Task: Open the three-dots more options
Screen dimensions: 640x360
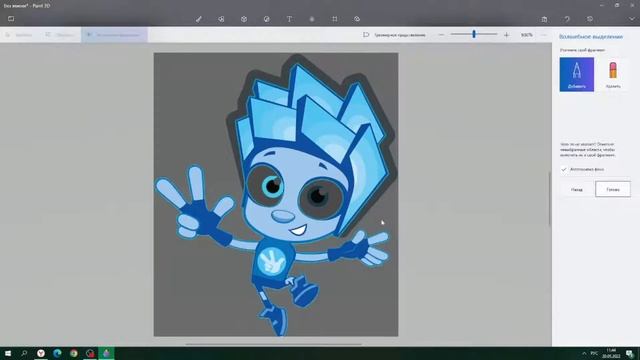Action: click(544, 35)
